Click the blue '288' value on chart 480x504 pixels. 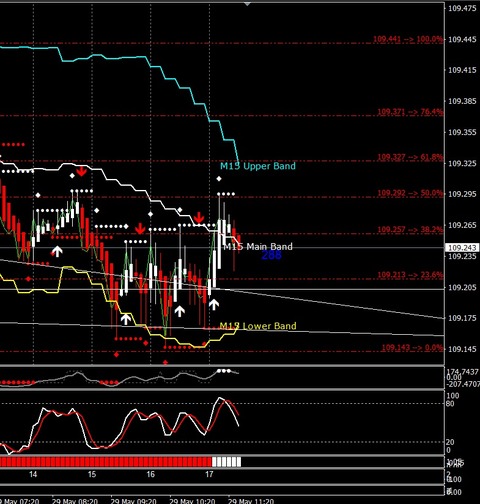point(271,255)
